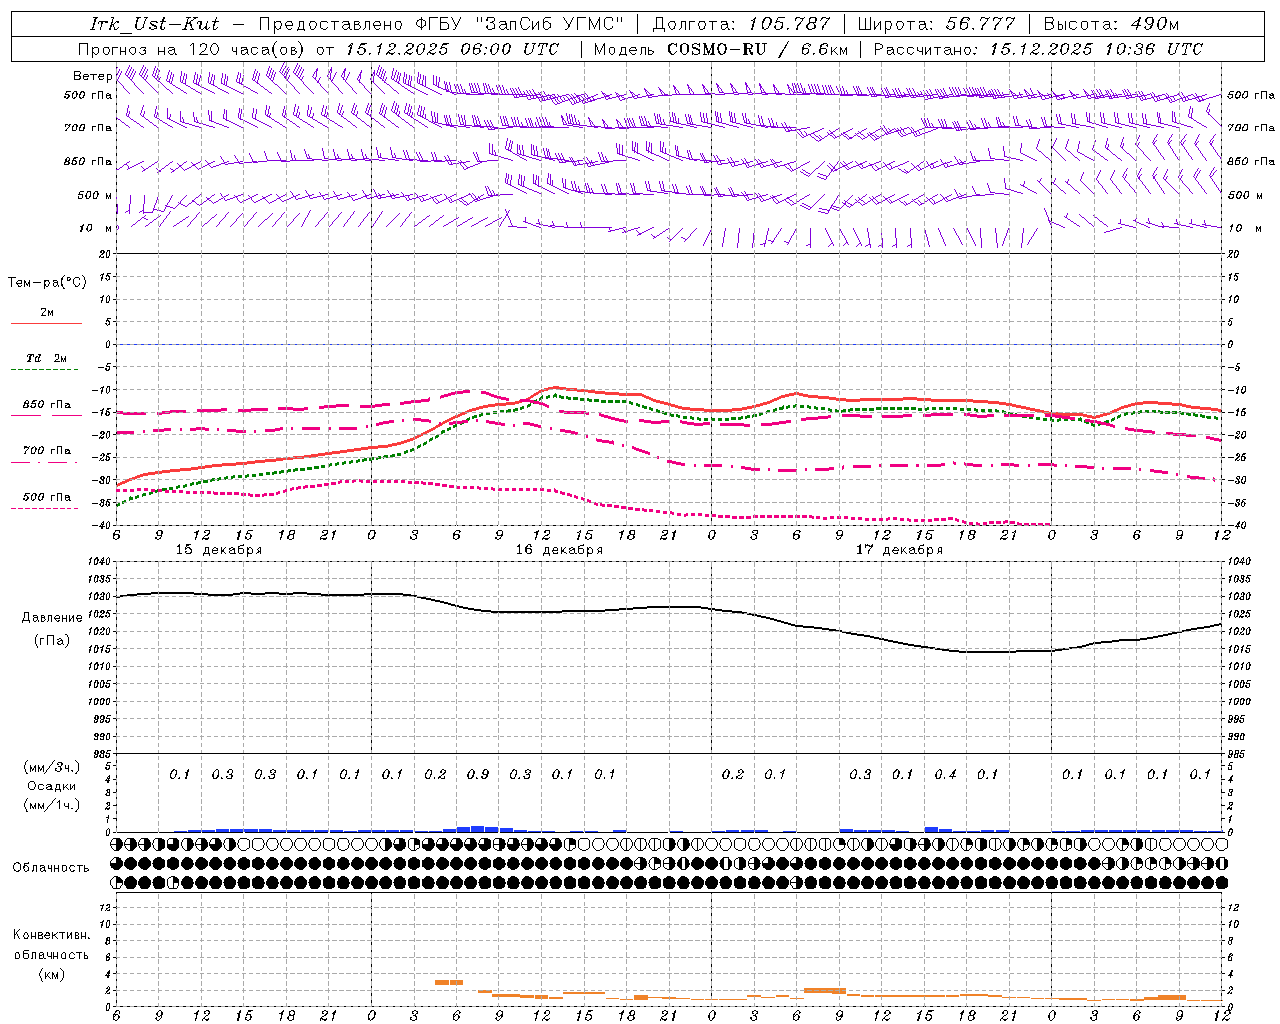This screenshot has height=1024, width=1280.
Task: Click the computed time Рассчитано: 15.12.2025 10:36 UTC
Action: 1038,49
